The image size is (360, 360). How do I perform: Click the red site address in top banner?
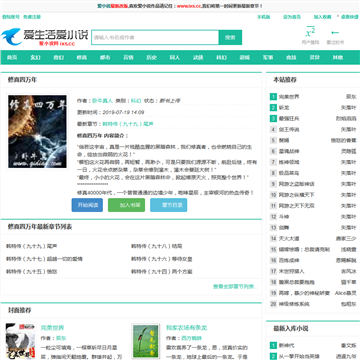[189, 6]
